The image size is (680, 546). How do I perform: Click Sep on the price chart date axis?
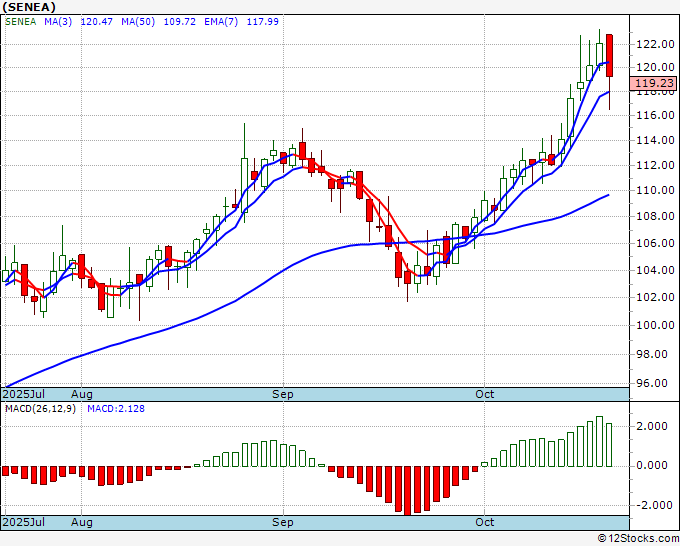[283, 394]
